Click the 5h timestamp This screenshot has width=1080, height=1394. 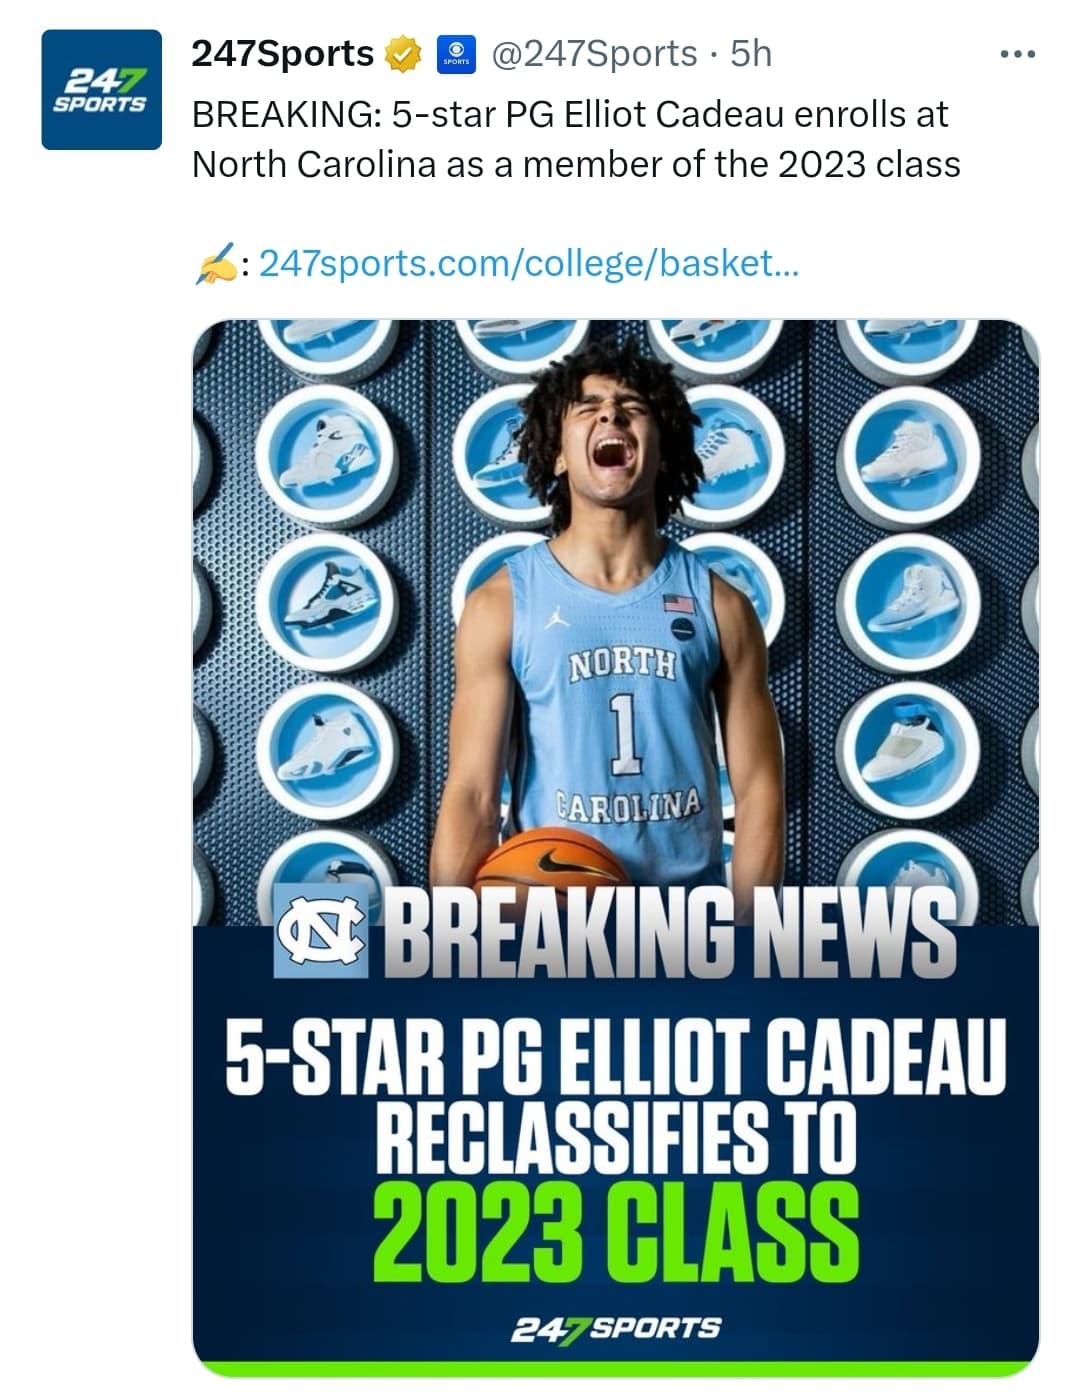[x=751, y=54]
